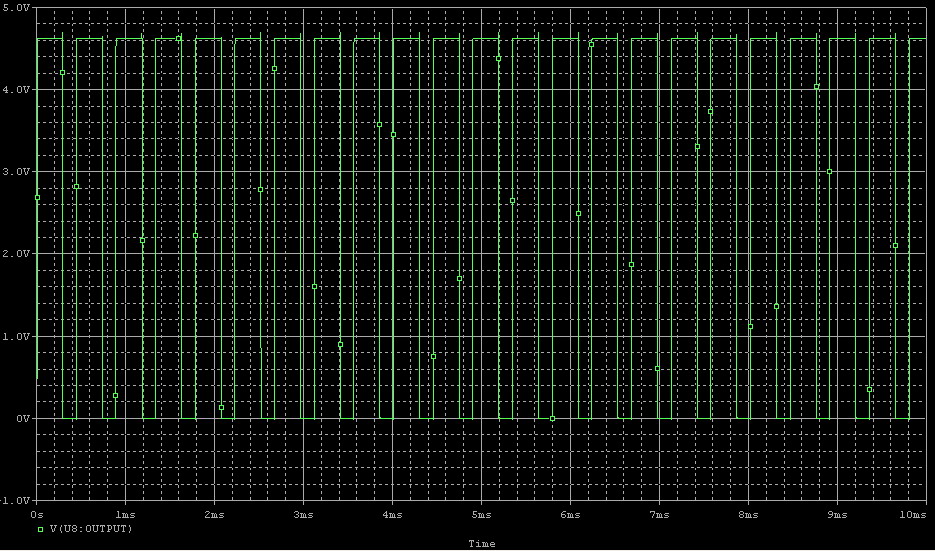
Task: Click the 2ms X-axis label
Action: pyautogui.click(x=214, y=514)
